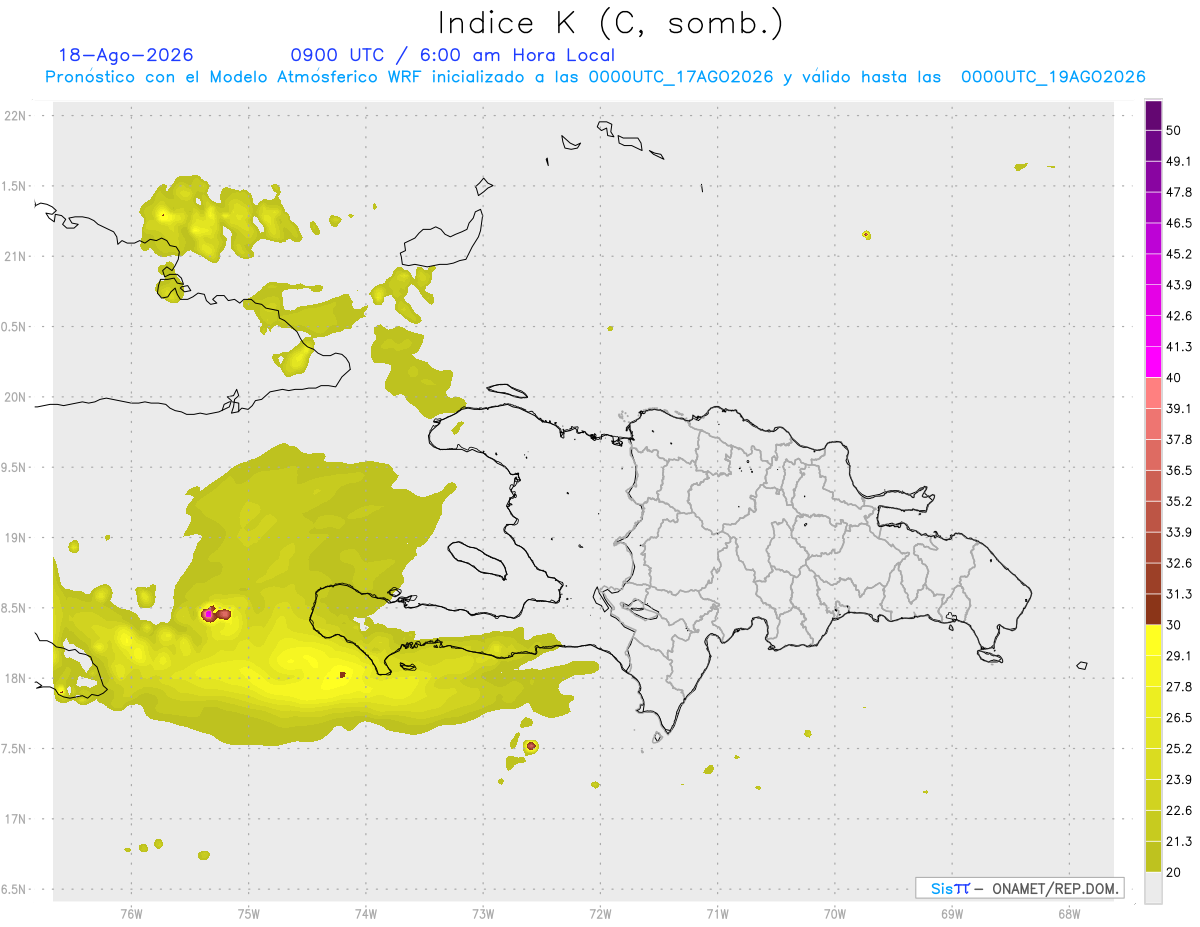The image size is (1200, 927).
Task: Click the 'Pronóstico con el Modelo Atmosférico WRF' line
Action: coord(595,77)
